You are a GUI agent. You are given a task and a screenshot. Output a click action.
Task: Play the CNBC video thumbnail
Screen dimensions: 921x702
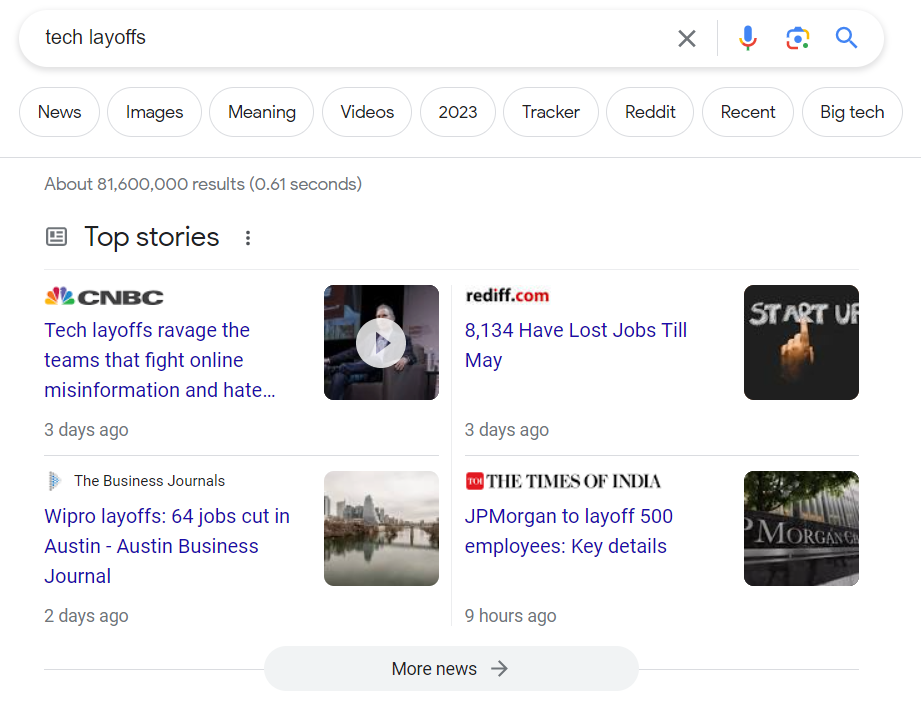381,342
